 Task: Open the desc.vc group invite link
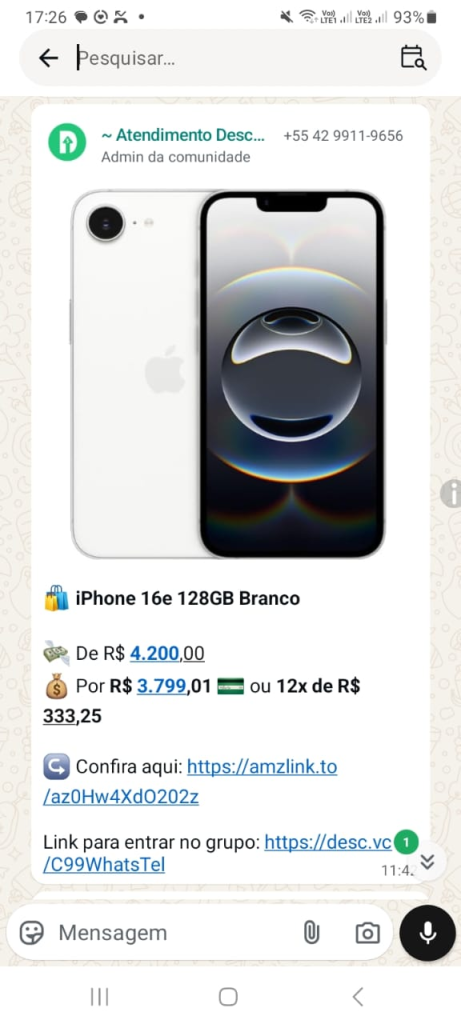pyautogui.click(x=217, y=854)
